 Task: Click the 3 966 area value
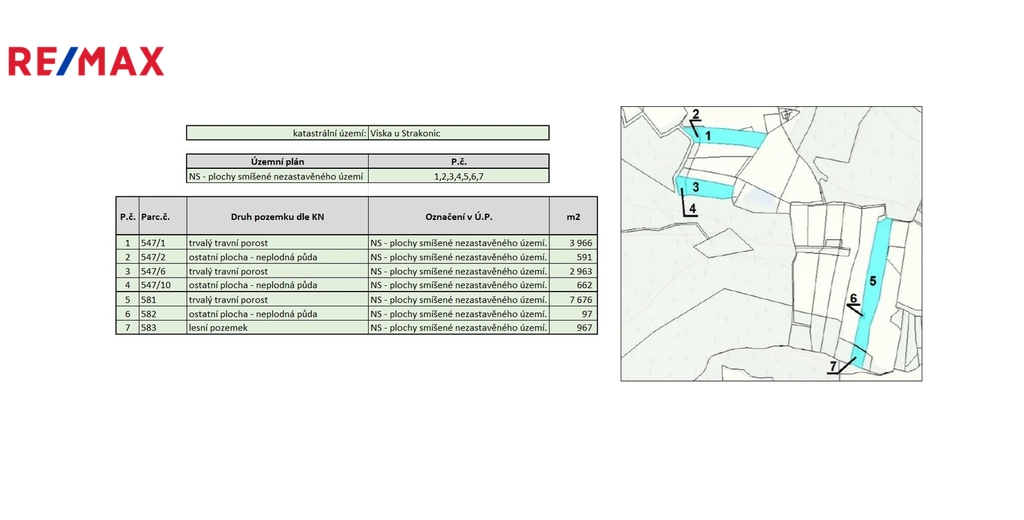point(573,243)
